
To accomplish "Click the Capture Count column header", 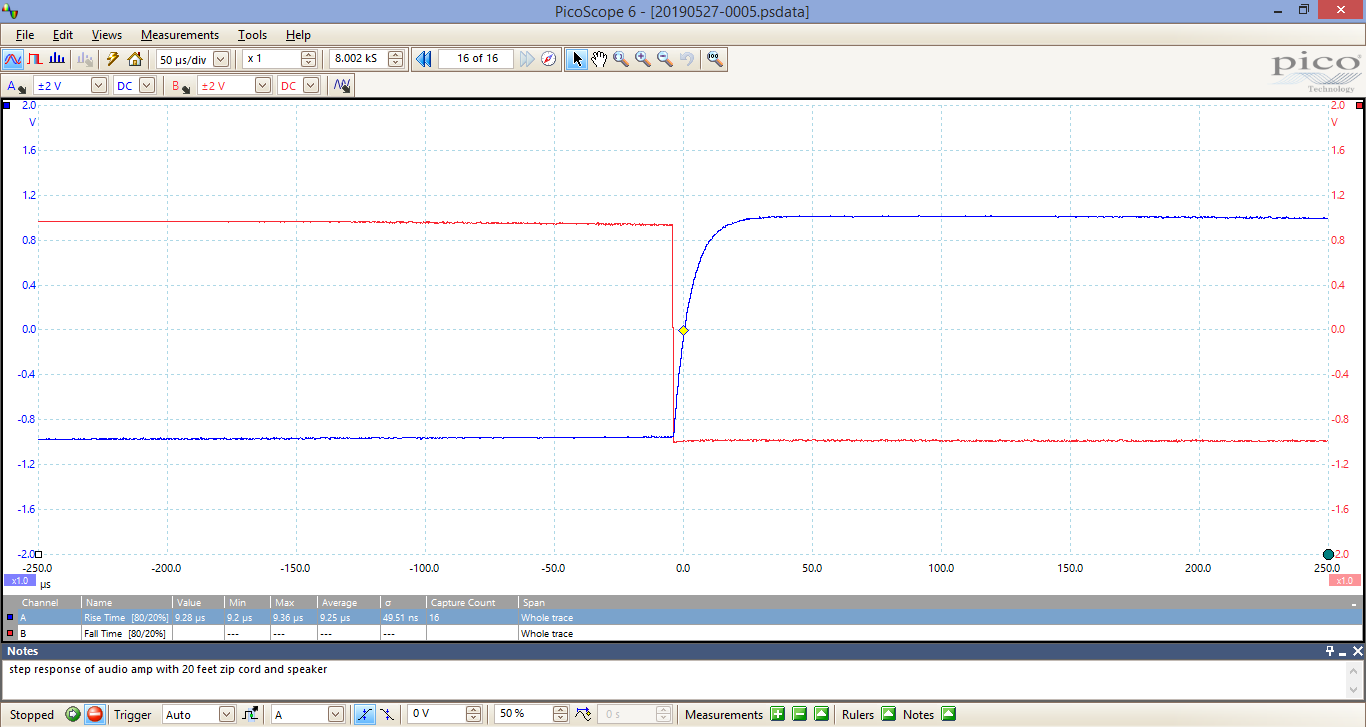I will (472, 603).
